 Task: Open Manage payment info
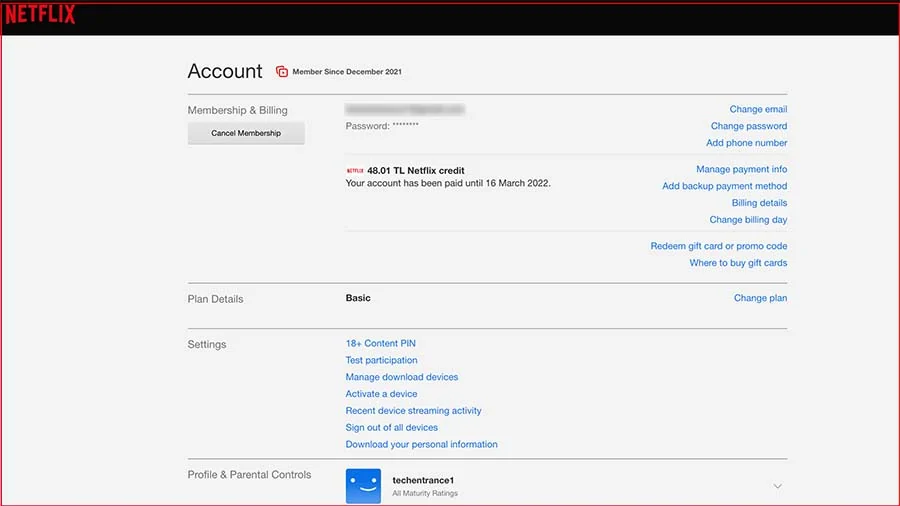point(742,169)
